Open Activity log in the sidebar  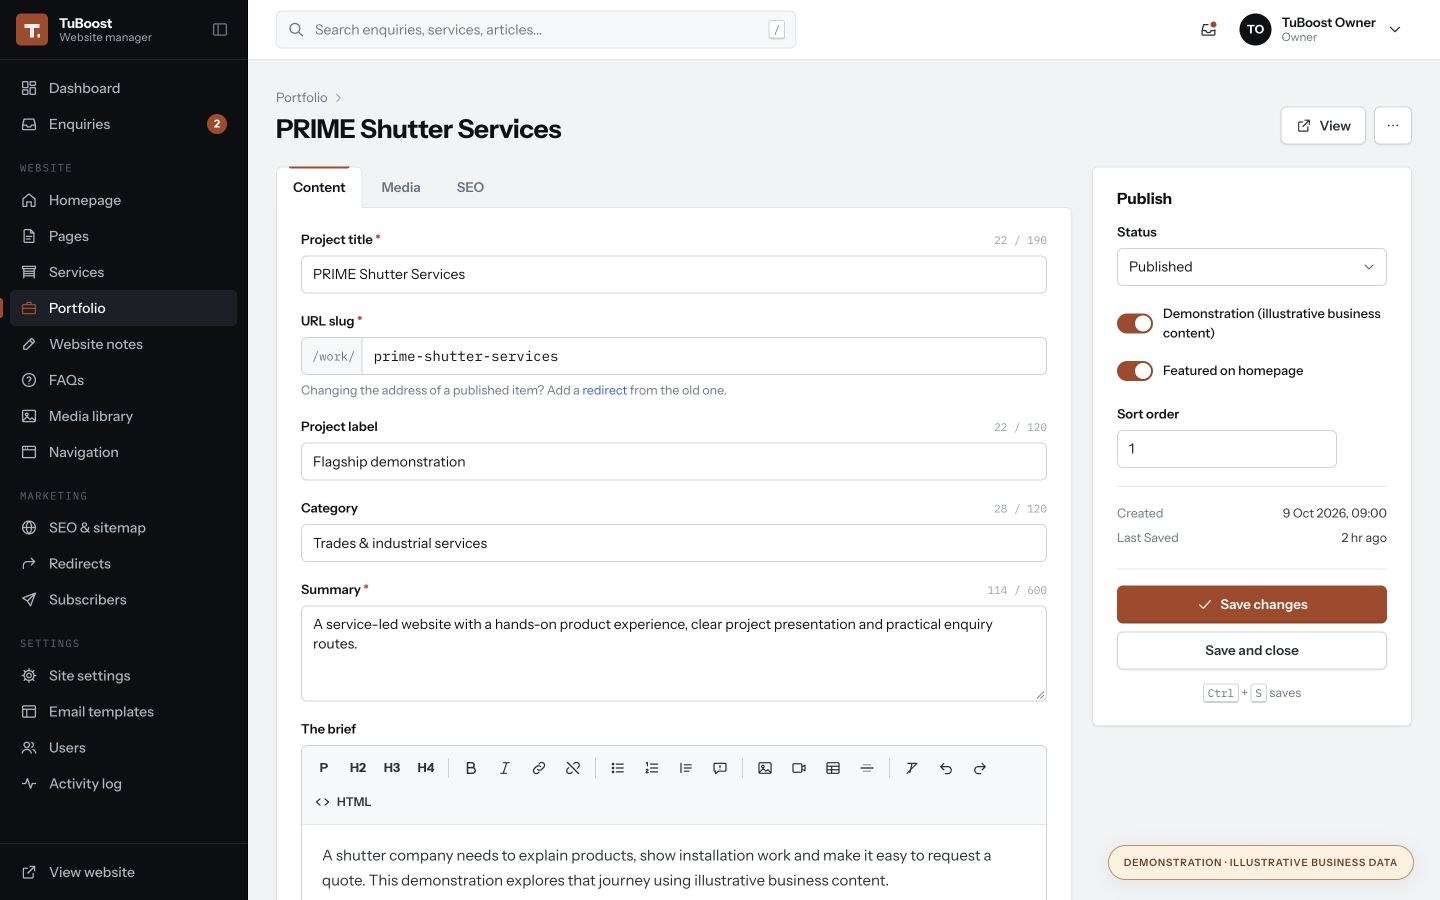point(124,784)
